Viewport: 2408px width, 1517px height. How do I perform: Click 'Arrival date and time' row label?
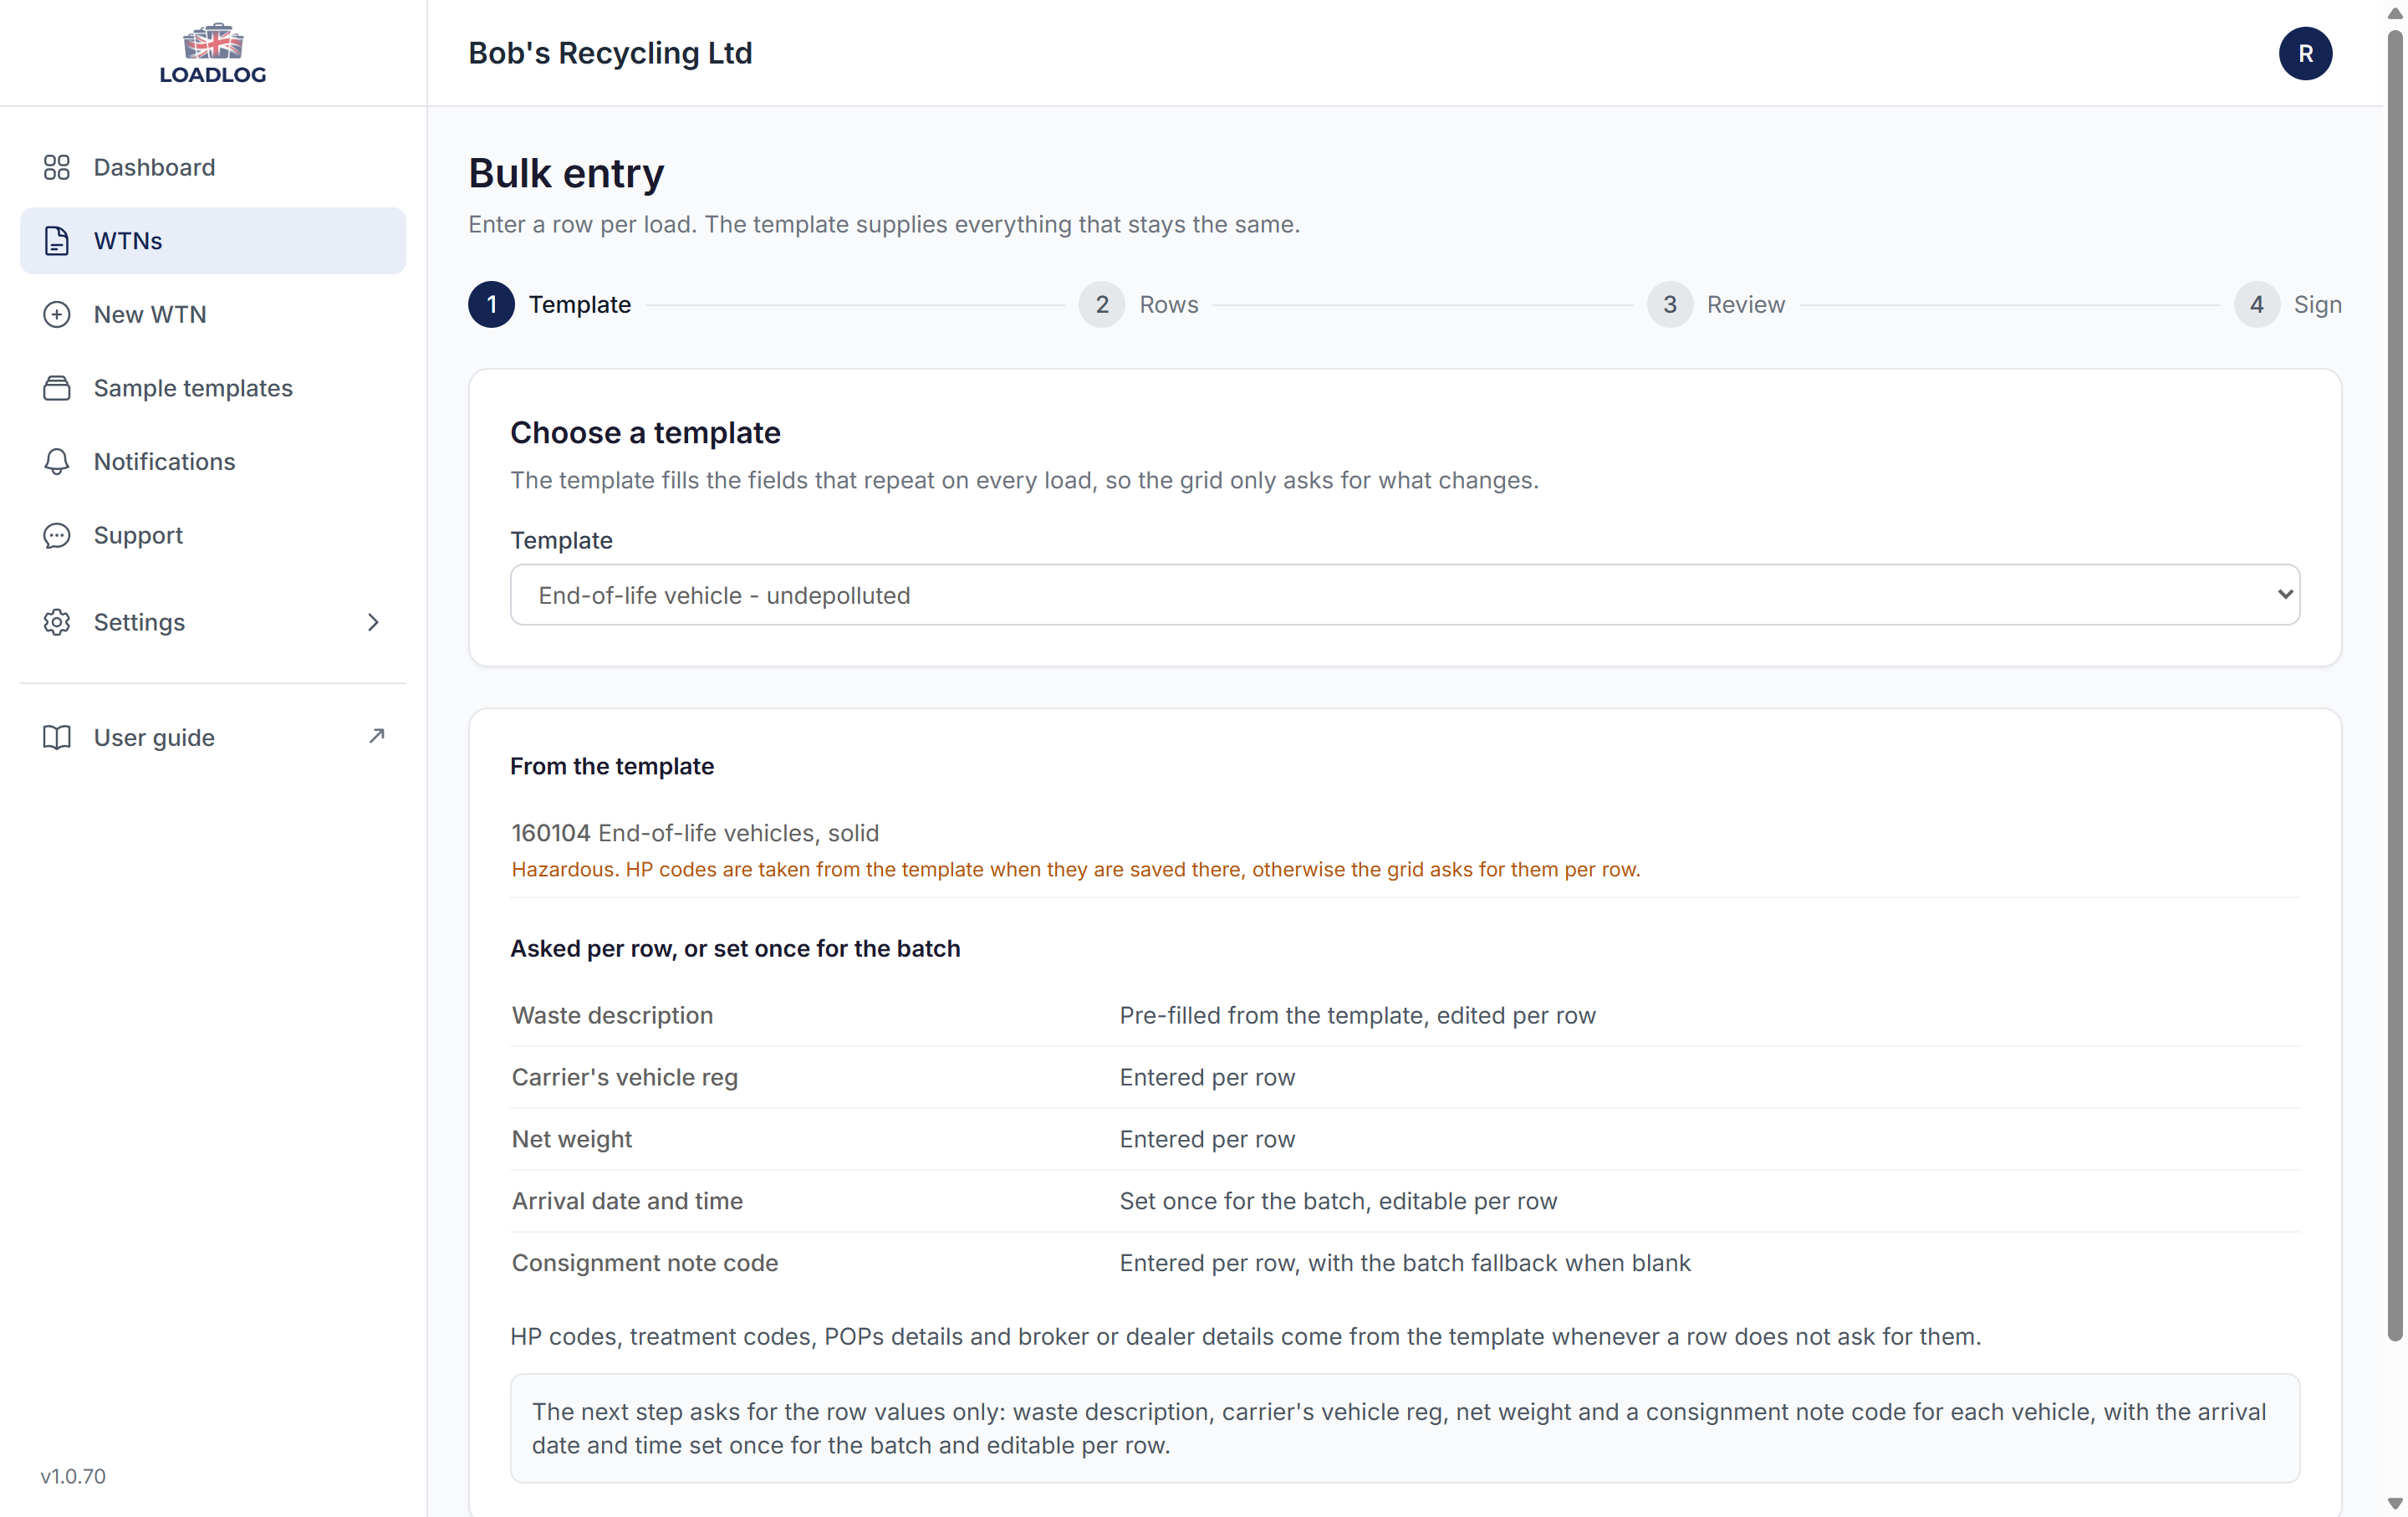click(627, 1201)
